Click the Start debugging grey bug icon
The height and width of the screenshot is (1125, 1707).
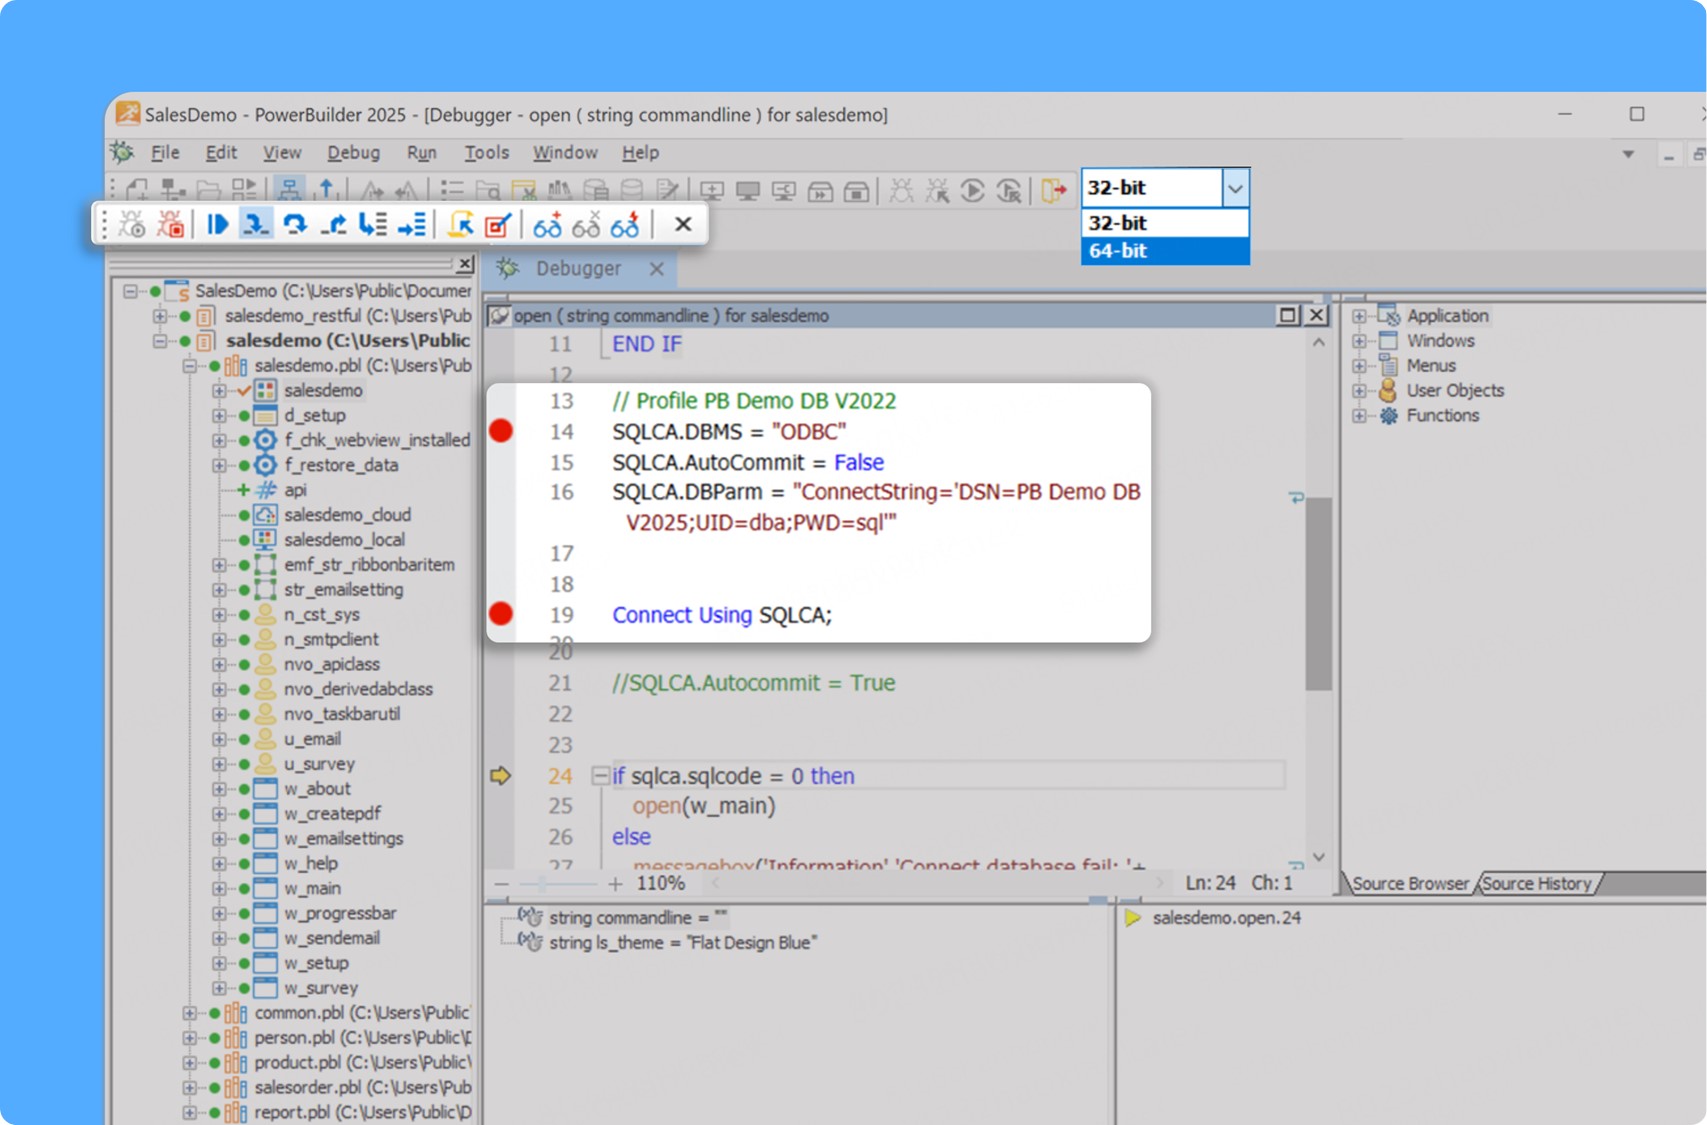click(x=132, y=224)
